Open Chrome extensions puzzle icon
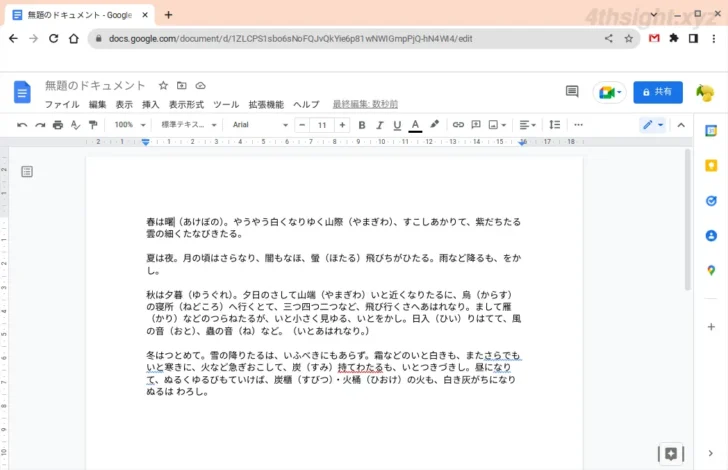This screenshot has width=728, height=470. point(674,39)
